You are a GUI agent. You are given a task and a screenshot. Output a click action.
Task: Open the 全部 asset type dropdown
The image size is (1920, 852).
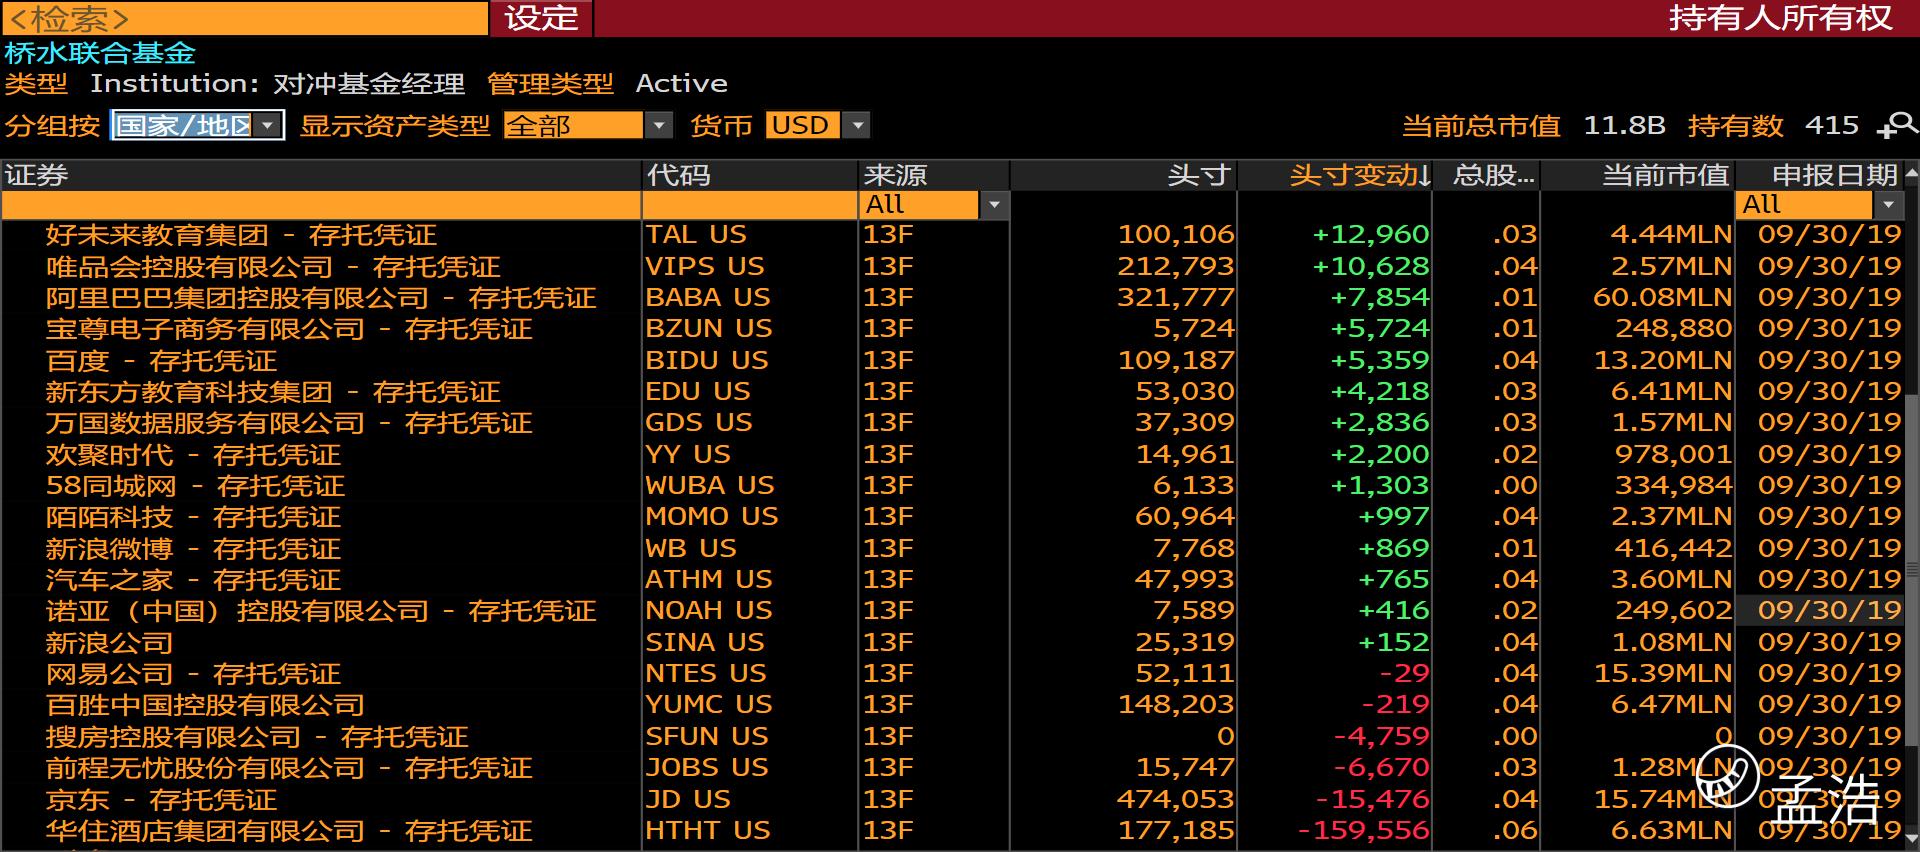tap(658, 125)
